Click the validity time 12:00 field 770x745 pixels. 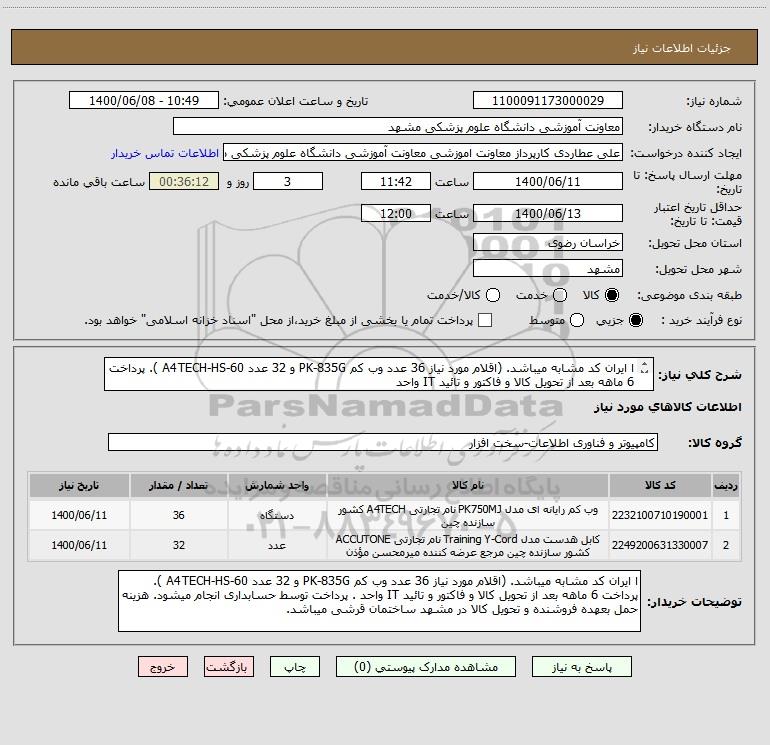pyautogui.click(x=396, y=214)
